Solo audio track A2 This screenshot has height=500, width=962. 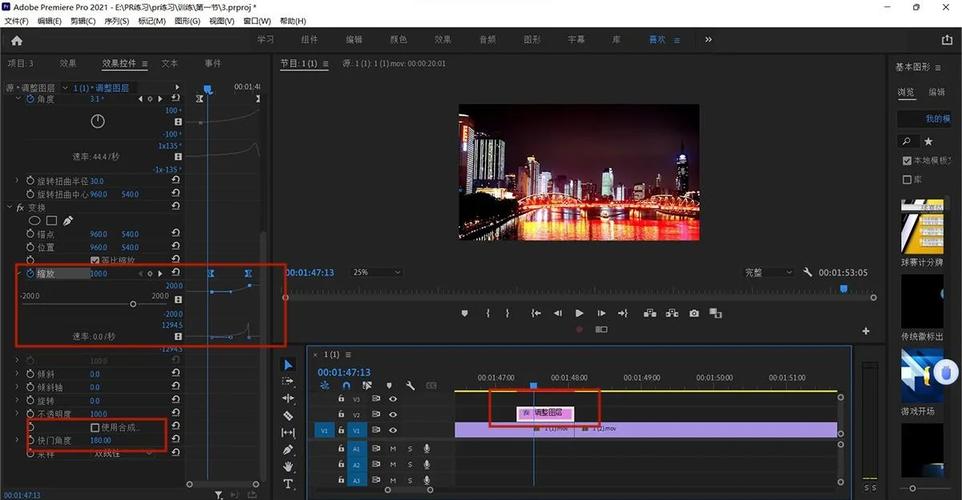click(410, 464)
